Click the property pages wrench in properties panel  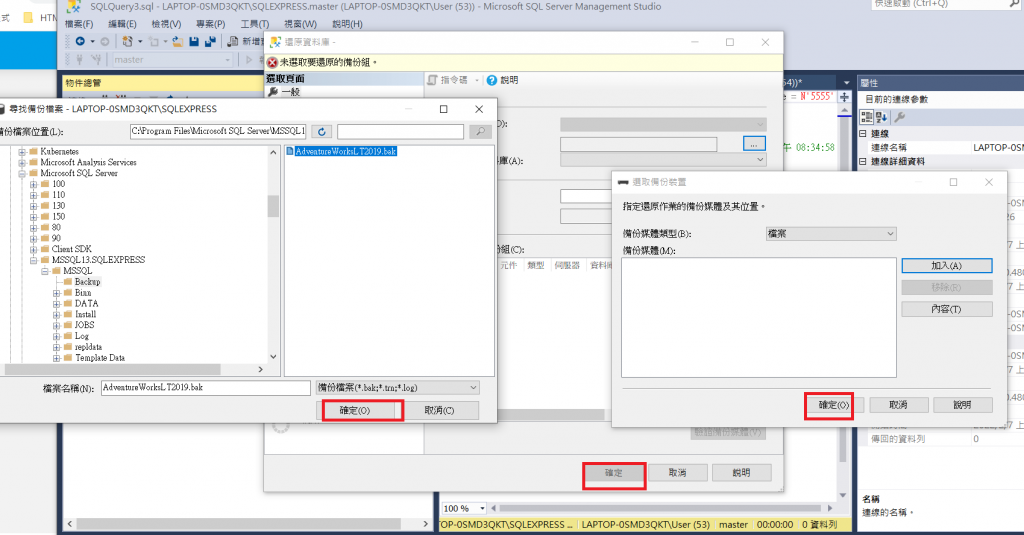click(899, 117)
